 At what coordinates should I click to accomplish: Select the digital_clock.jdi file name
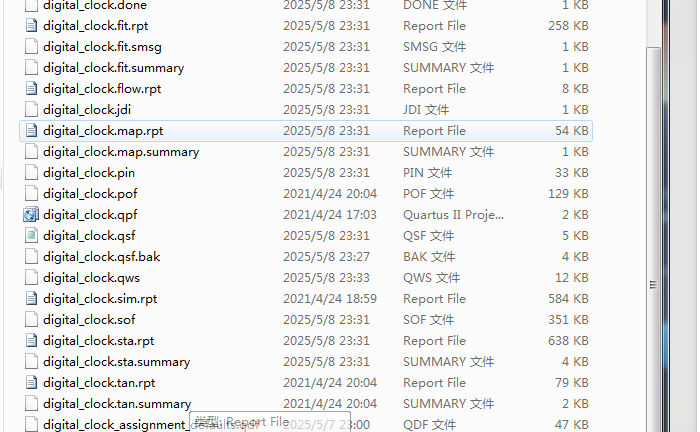click(x=87, y=110)
